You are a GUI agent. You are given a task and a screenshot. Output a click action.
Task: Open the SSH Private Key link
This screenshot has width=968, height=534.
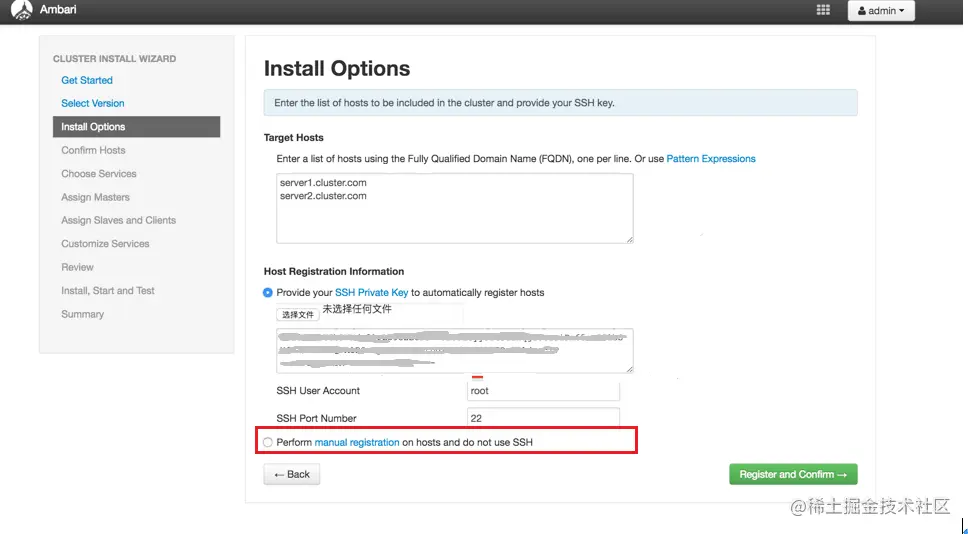pos(371,293)
